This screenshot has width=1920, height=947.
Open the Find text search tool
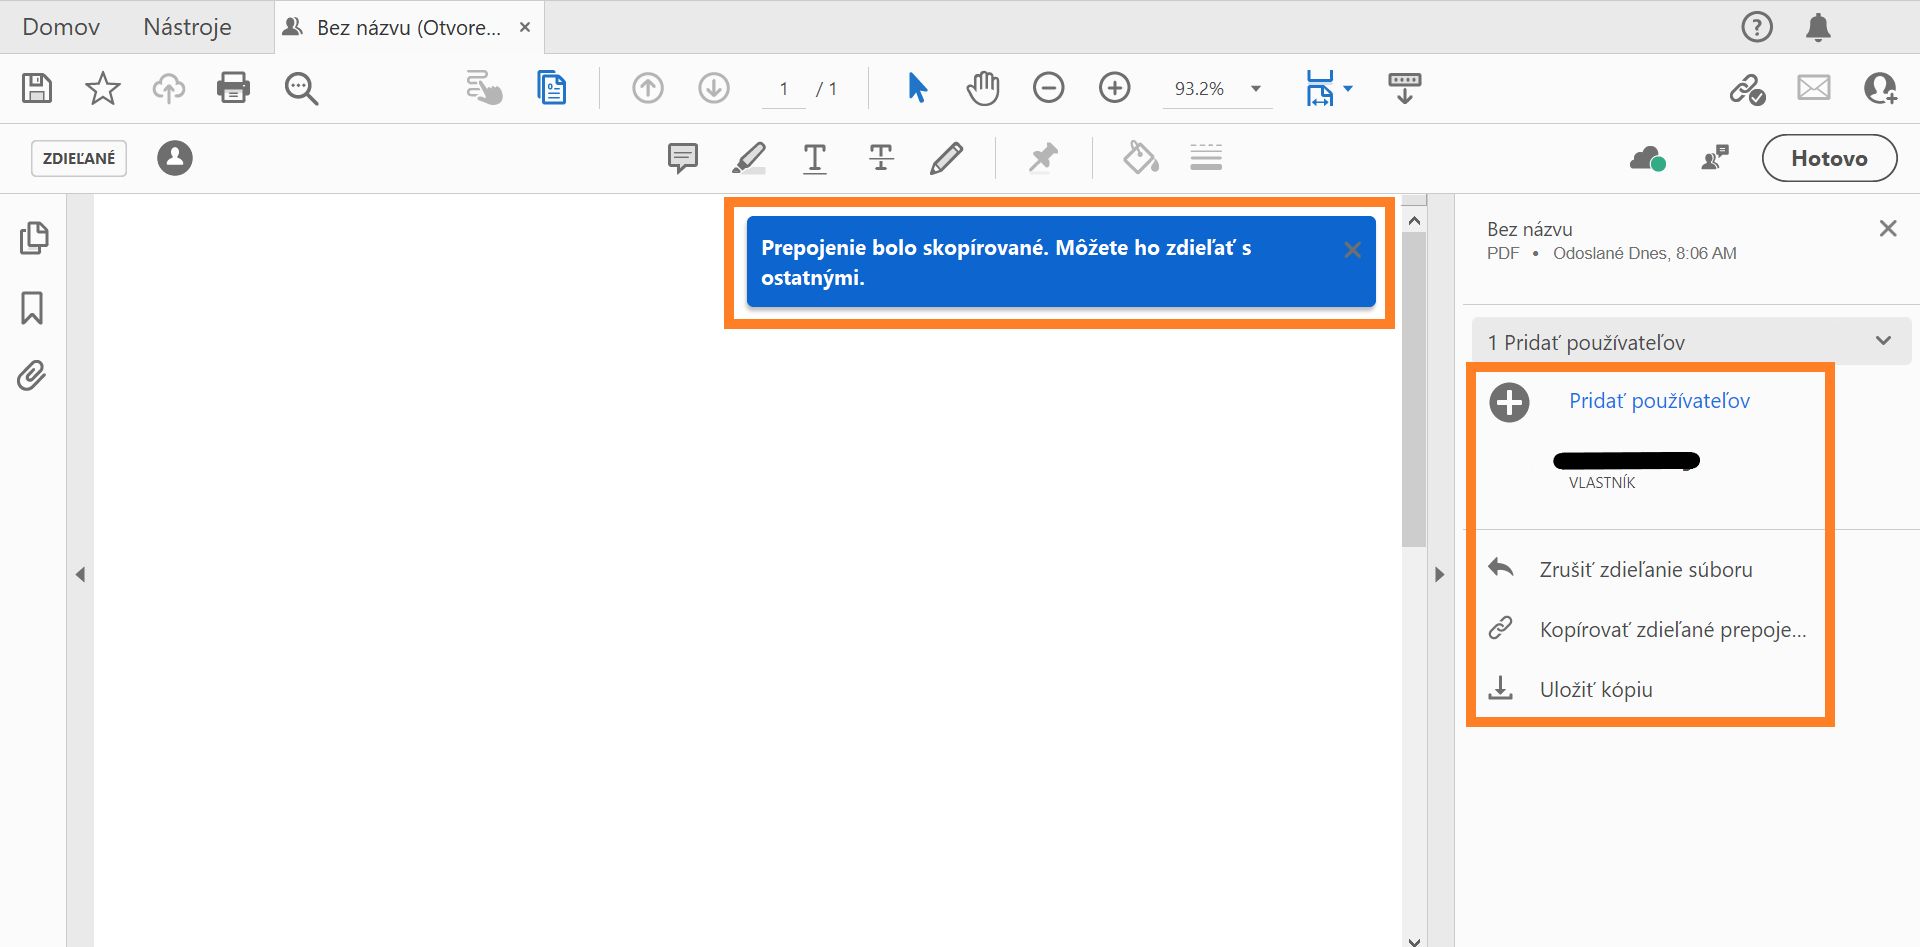click(301, 88)
